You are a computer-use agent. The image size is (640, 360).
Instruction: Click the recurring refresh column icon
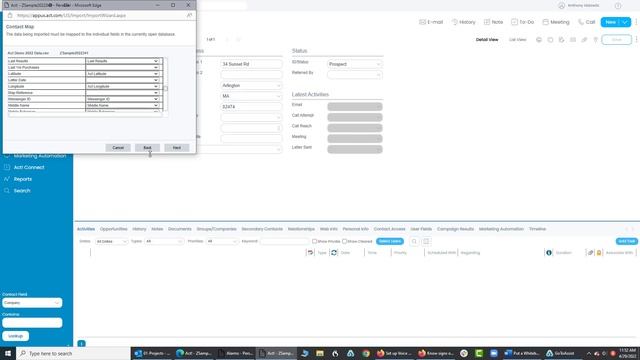point(334,253)
